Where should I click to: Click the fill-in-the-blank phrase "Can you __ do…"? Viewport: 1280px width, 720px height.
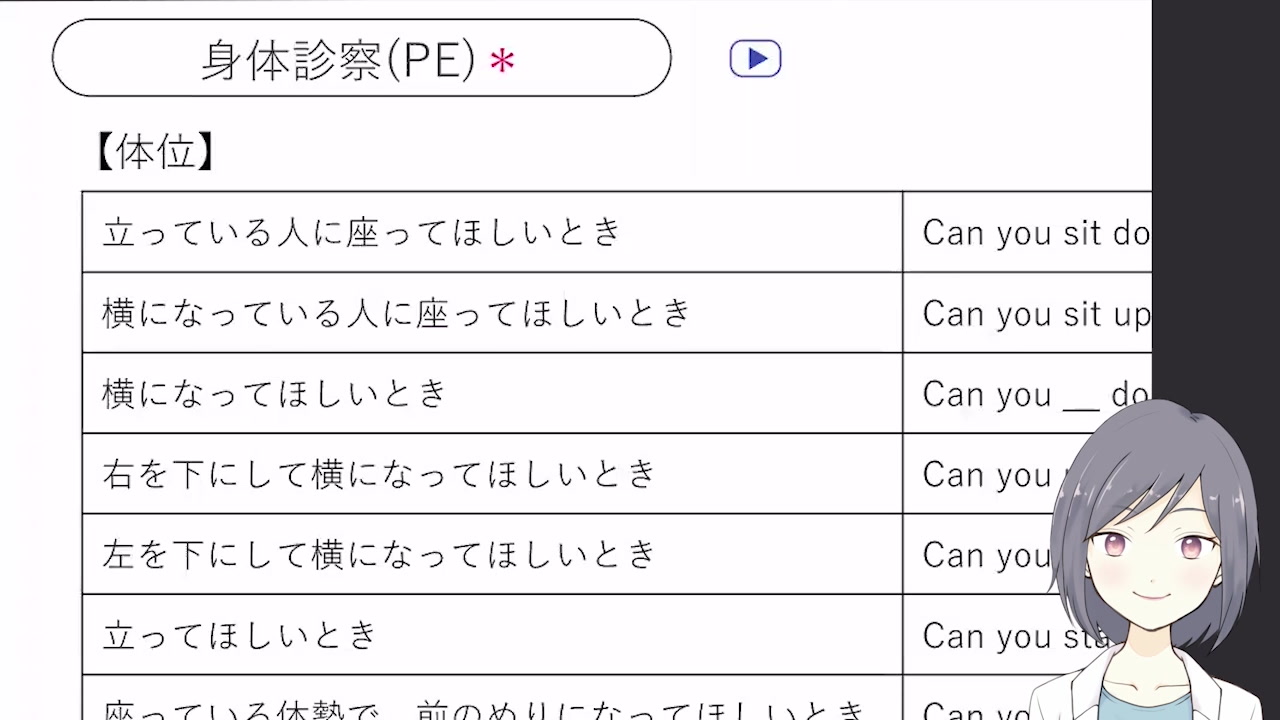coord(1035,395)
